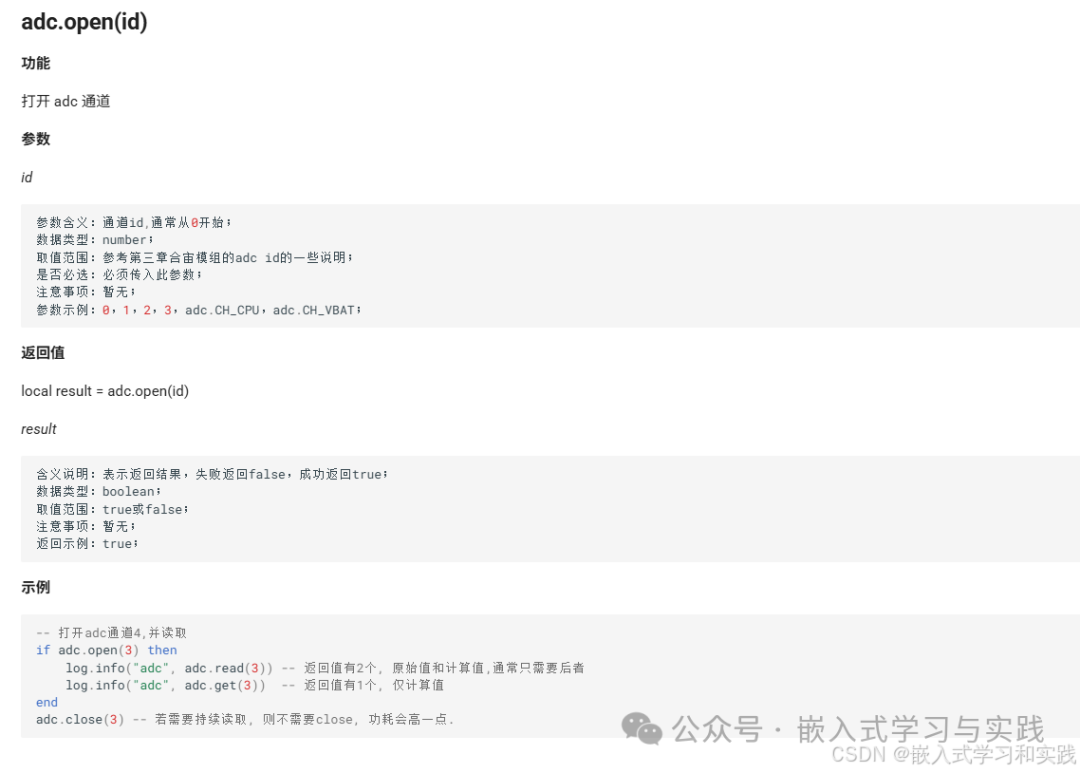This screenshot has width=1080, height=773.
Task: Click the italic id parameter label
Action: click(27, 177)
